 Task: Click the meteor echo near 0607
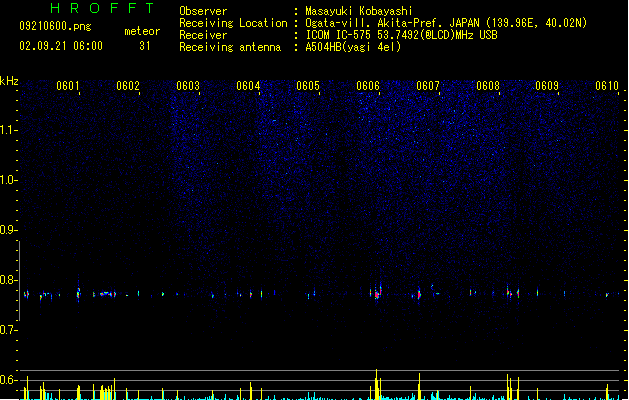[419, 294]
